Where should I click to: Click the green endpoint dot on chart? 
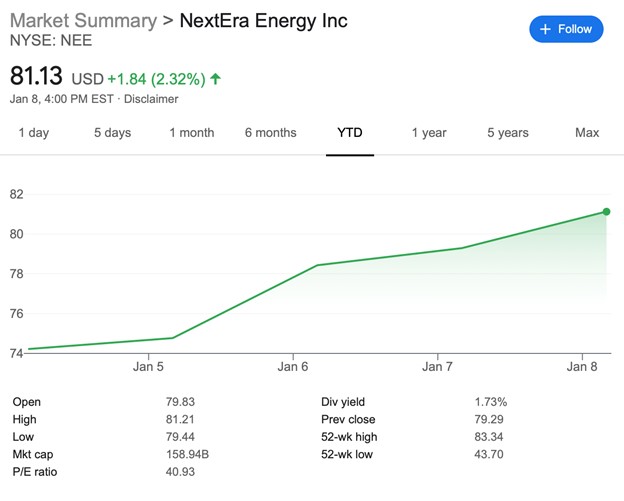[606, 211]
